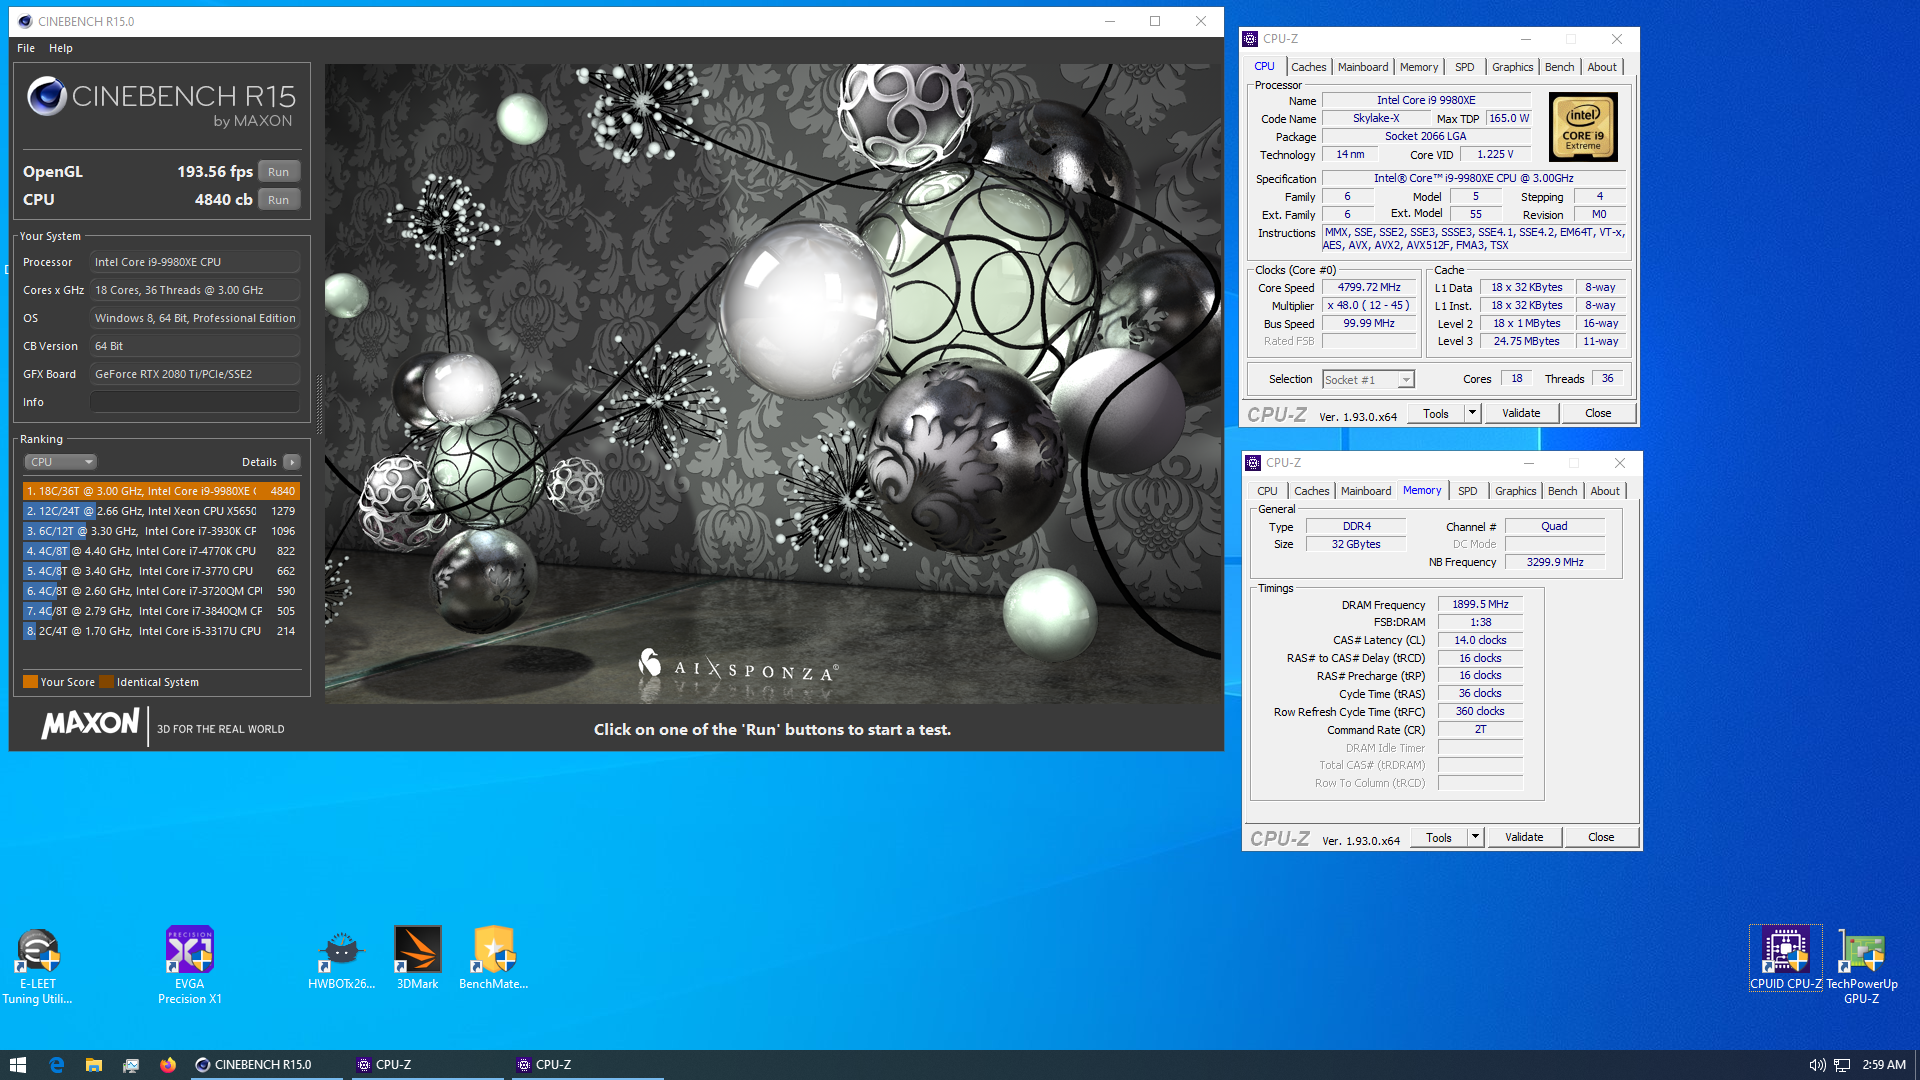Click lower CPU-Z window title icon
The width and height of the screenshot is (1920, 1080).
pyautogui.click(x=1253, y=463)
